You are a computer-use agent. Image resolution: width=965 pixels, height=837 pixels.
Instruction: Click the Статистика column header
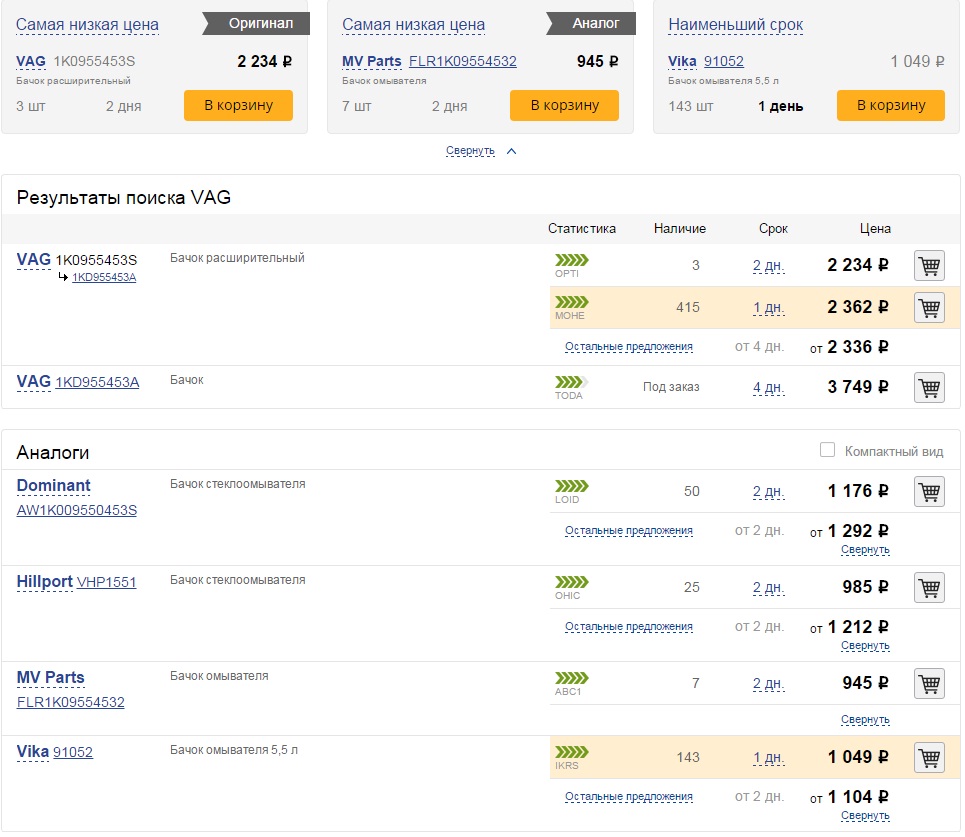582,229
